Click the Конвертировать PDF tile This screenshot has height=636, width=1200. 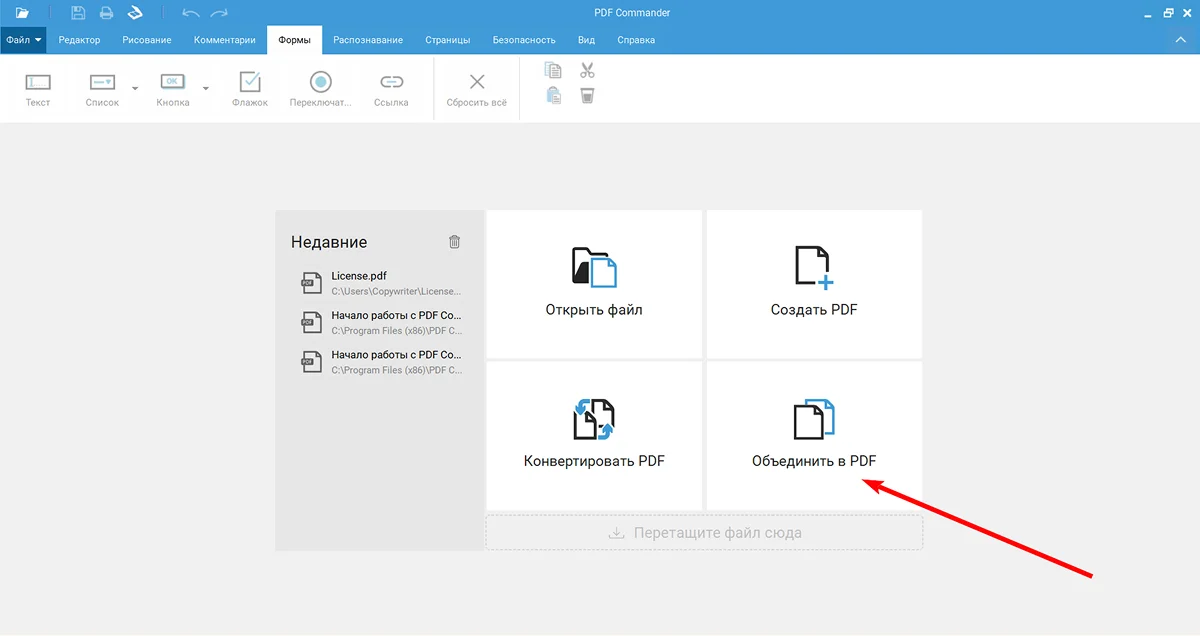tap(594, 436)
